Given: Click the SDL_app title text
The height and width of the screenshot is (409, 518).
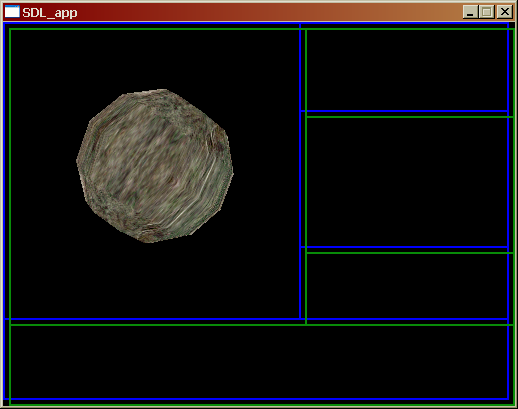Looking at the screenshot, I should (x=50, y=13).
